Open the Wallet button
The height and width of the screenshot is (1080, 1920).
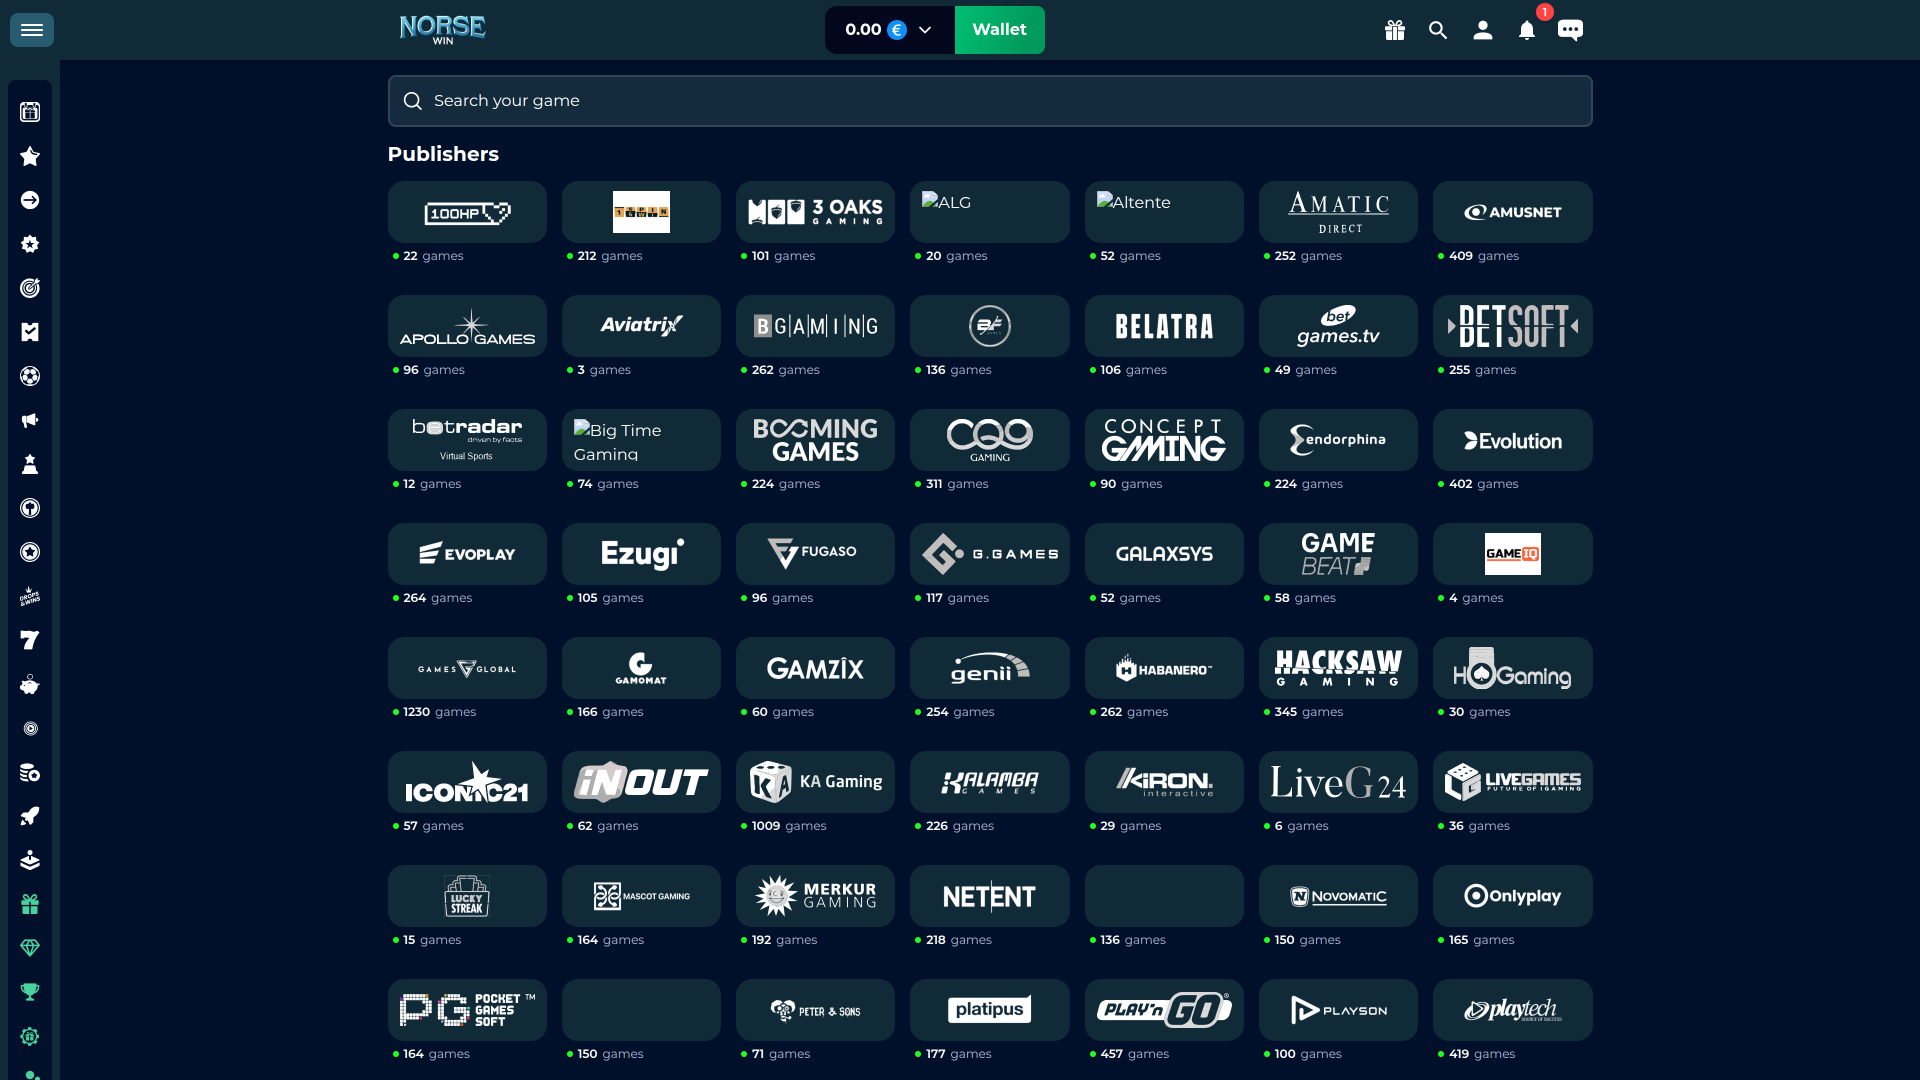click(999, 30)
